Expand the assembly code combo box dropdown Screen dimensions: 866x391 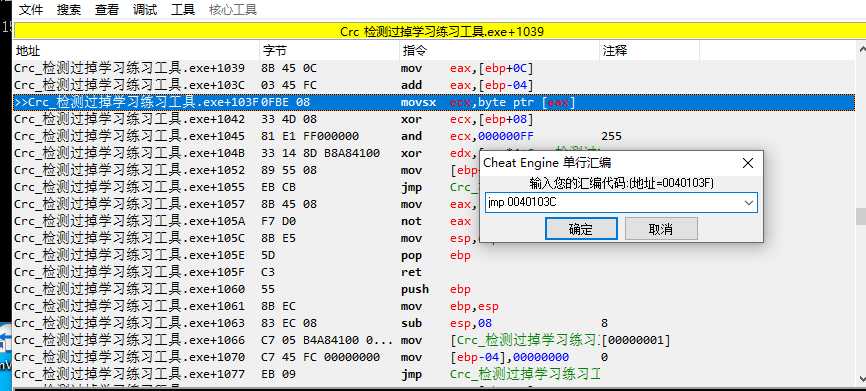(749, 203)
